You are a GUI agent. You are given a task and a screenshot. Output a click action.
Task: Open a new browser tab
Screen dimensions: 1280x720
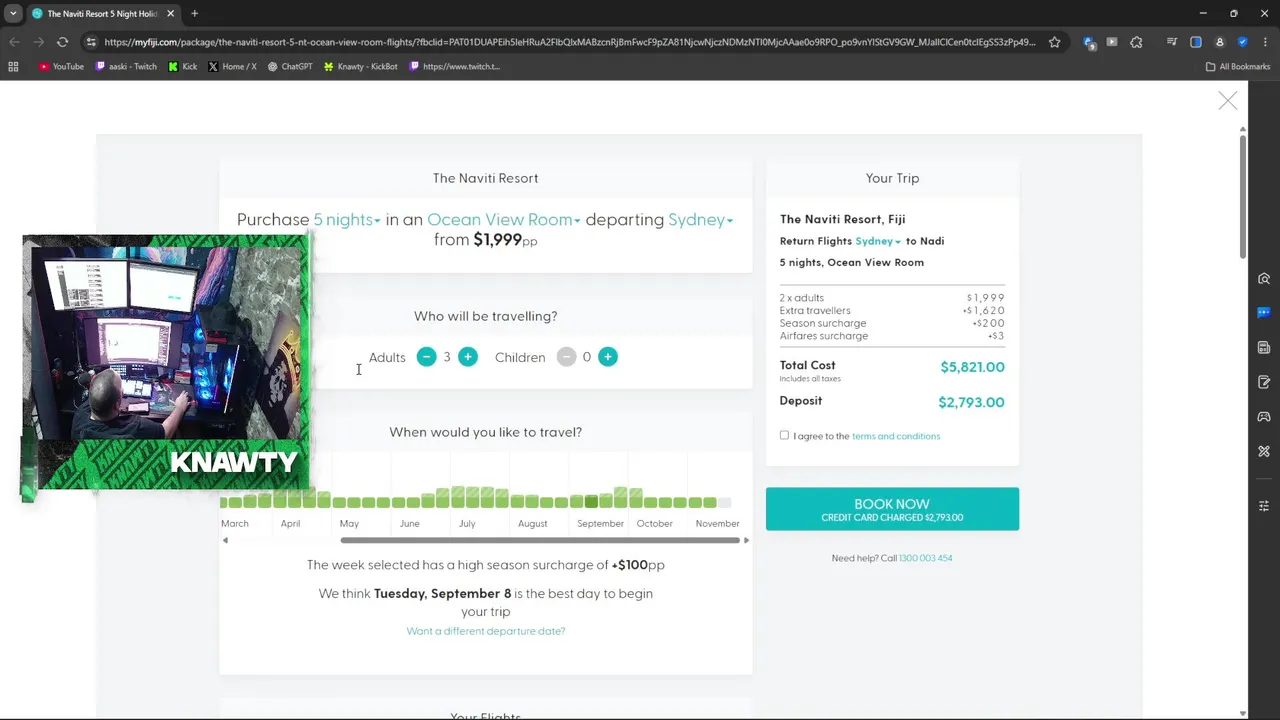[x=194, y=13]
